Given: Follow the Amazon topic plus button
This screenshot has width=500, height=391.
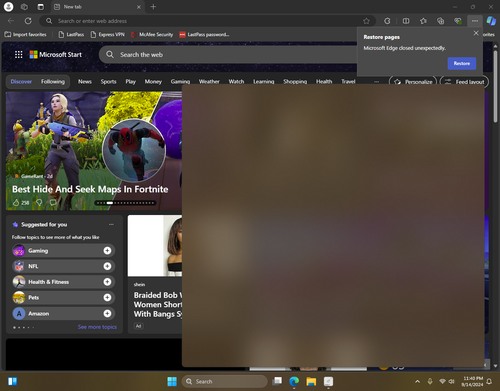Looking at the screenshot, I should [x=107, y=314].
